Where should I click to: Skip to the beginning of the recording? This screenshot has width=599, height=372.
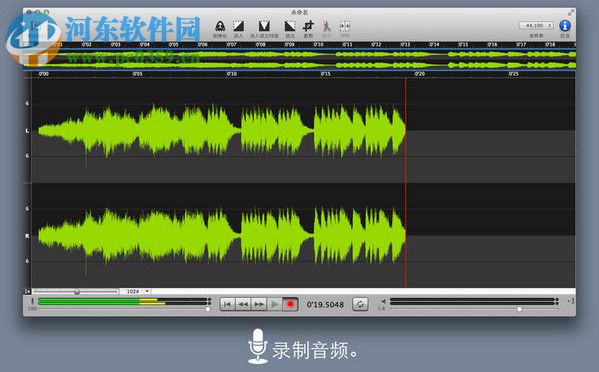[227, 304]
